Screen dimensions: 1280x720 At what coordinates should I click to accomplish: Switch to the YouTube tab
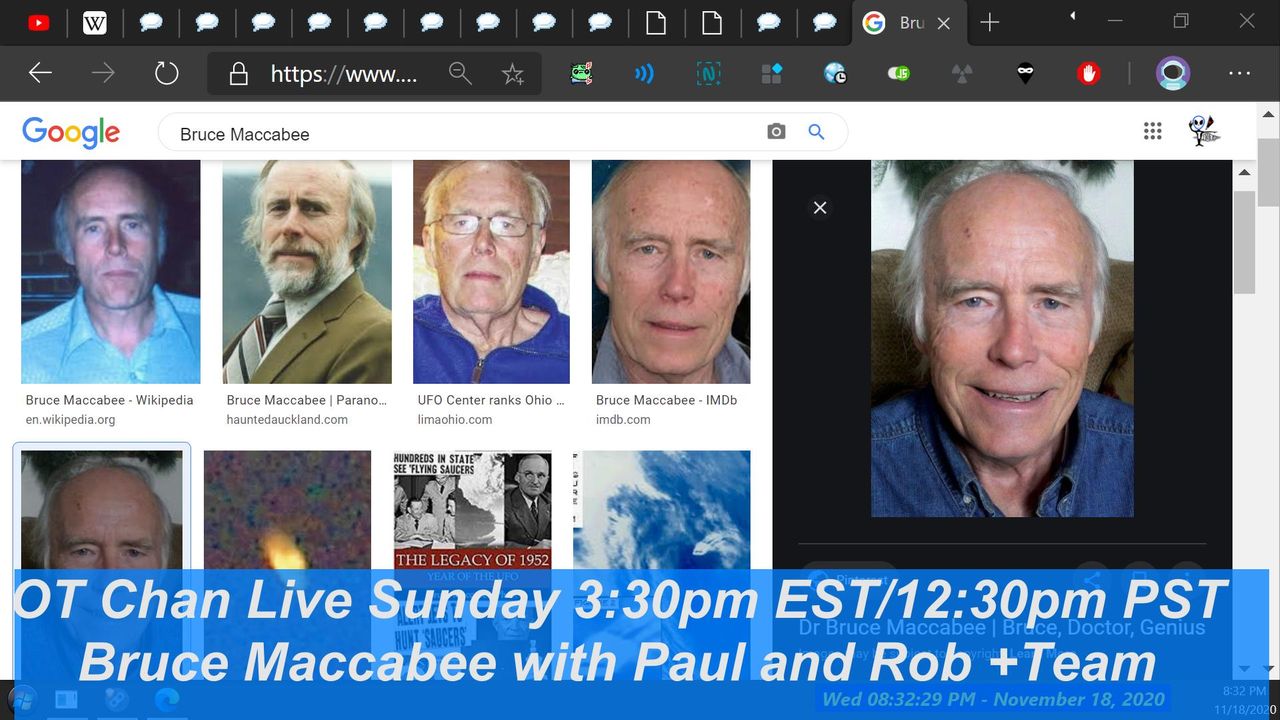(x=39, y=23)
